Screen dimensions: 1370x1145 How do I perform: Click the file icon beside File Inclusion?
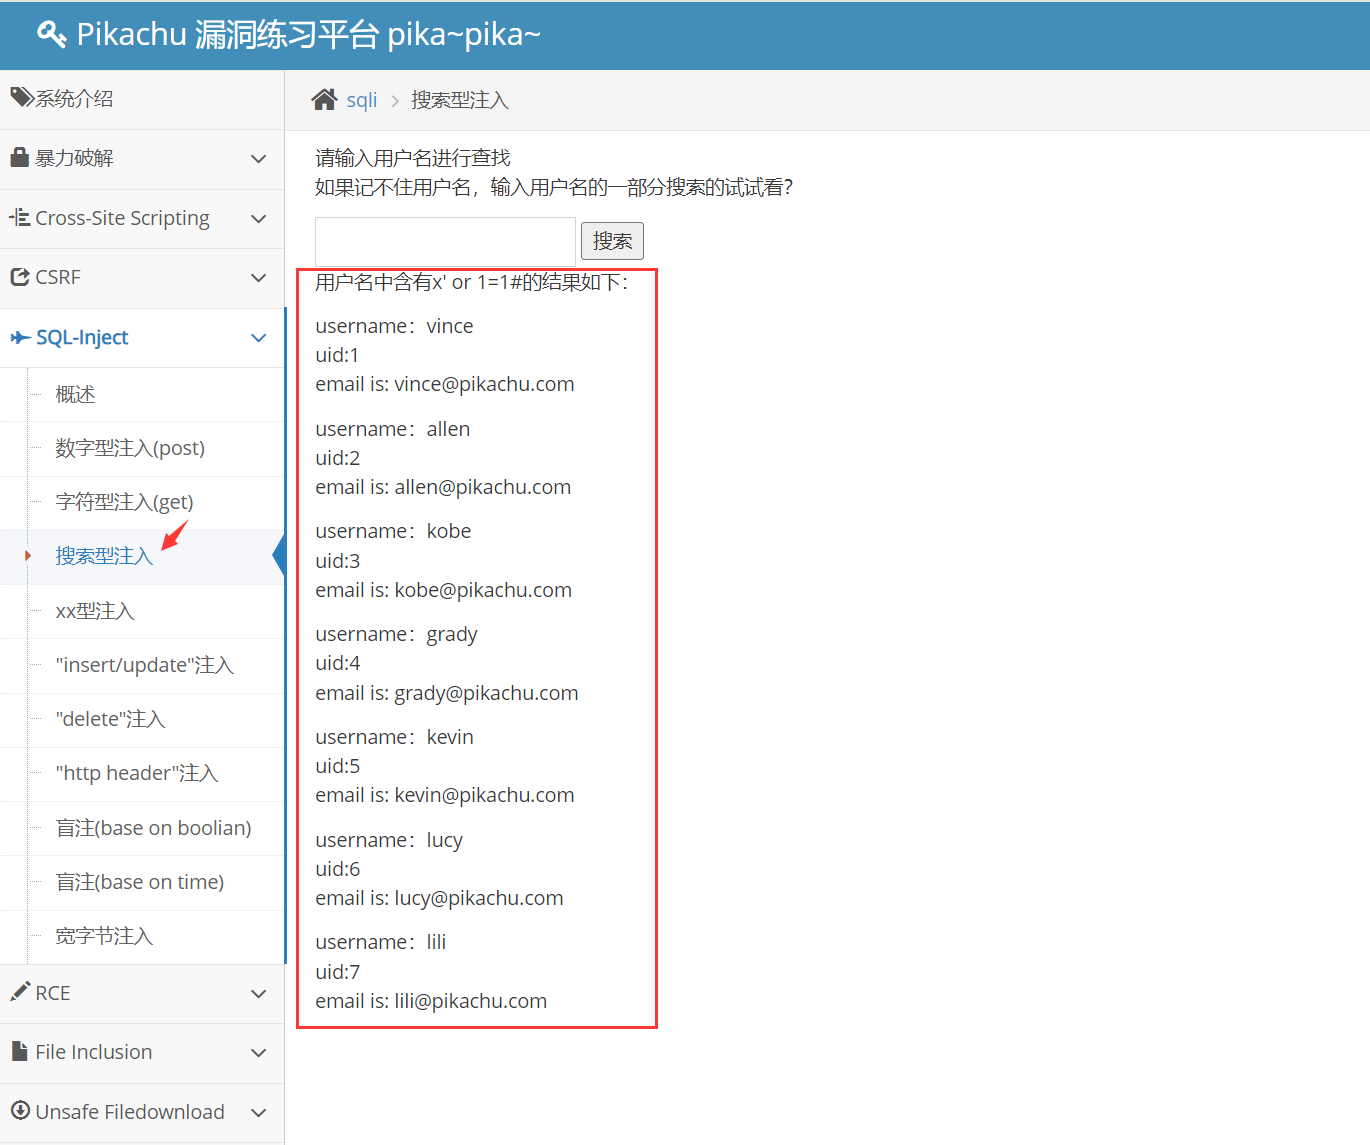(19, 1051)
